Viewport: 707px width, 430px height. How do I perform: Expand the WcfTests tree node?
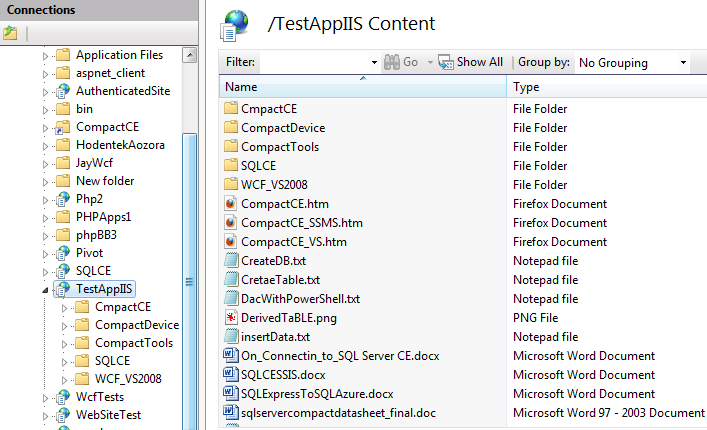click(x=45, y=398)
